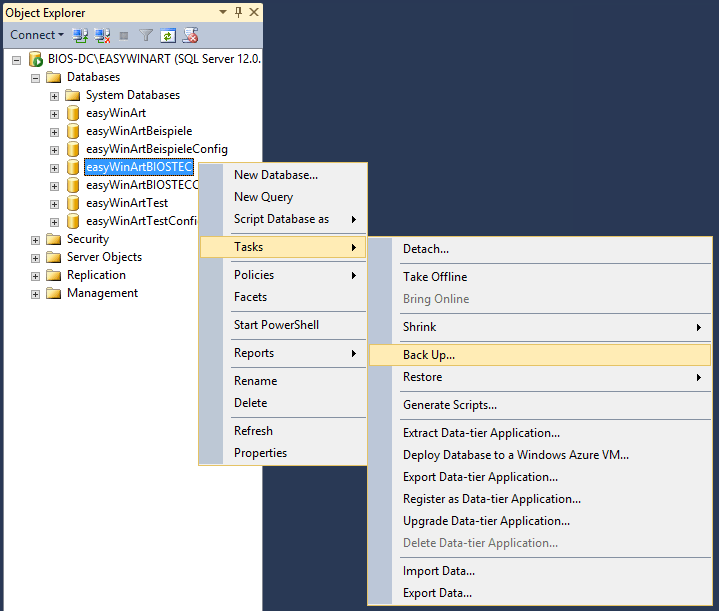Choose Extract Data-tier Application...

coord(540,433)
